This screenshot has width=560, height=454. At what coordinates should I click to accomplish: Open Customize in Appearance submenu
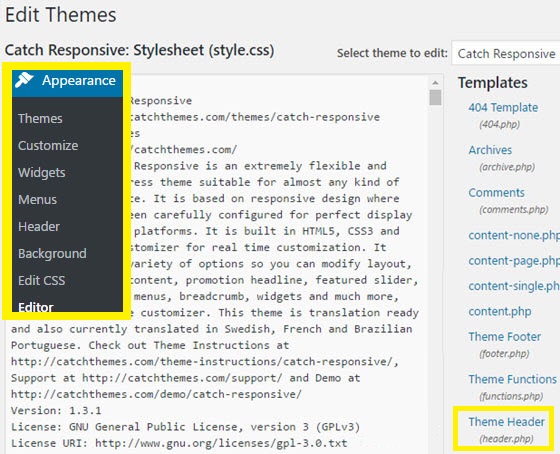click(x=48, y=145)
